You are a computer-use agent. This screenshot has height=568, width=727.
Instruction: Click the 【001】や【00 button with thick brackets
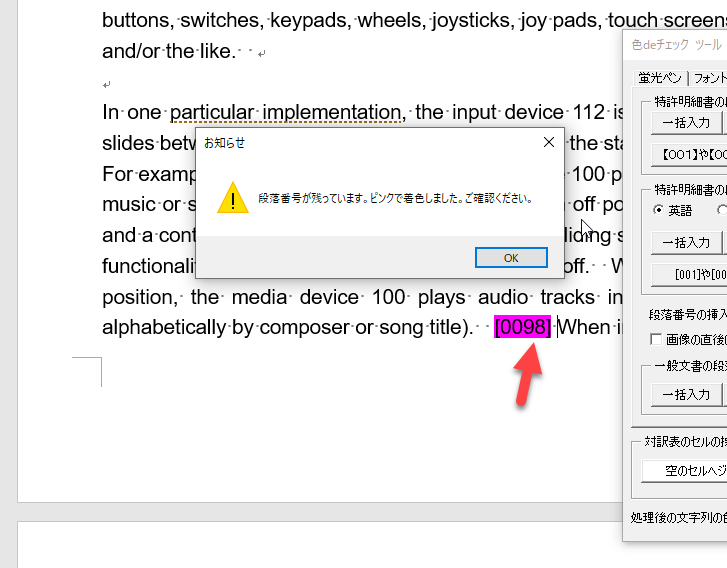pos(688,156)
